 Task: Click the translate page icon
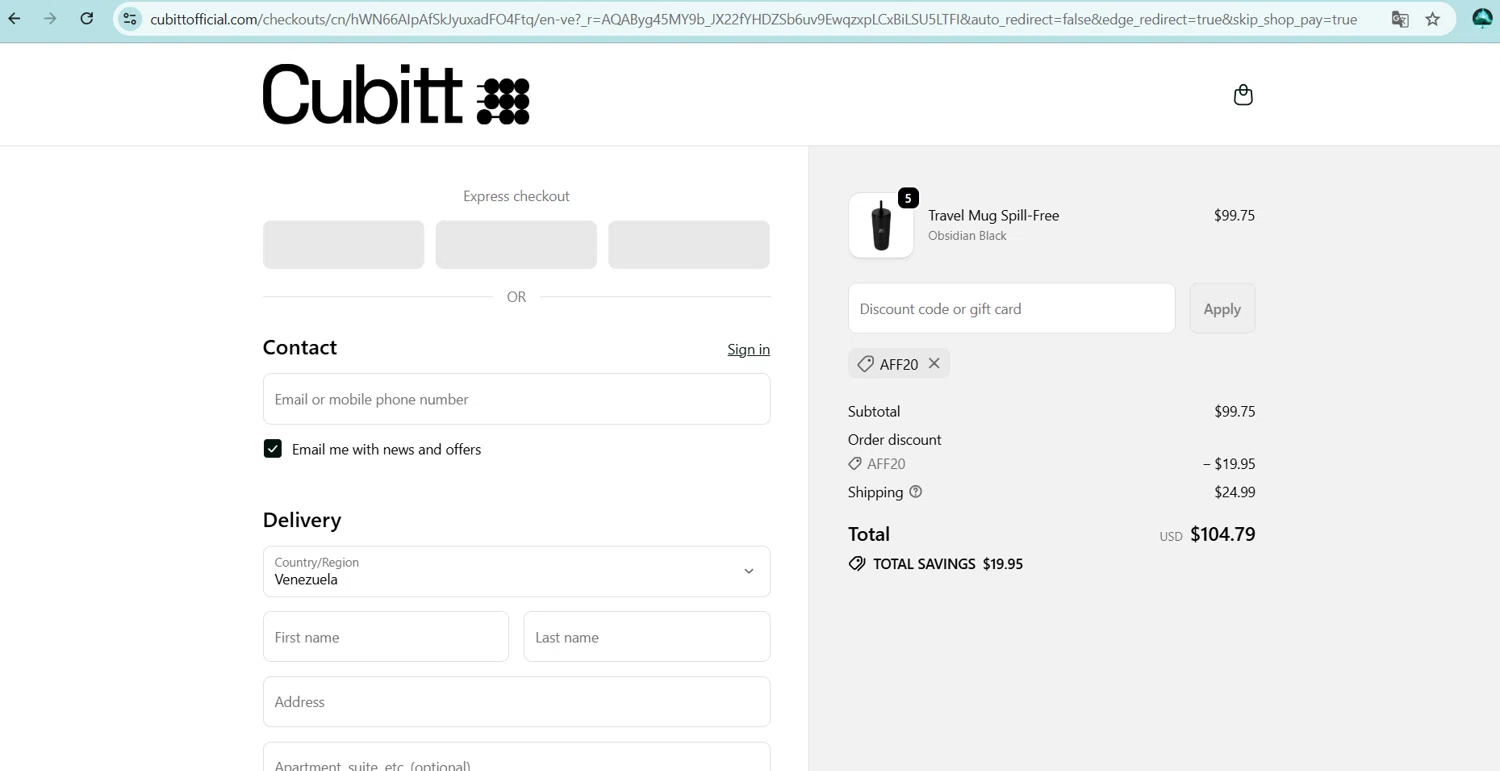pyautogui.click(x=1400, y=19)
